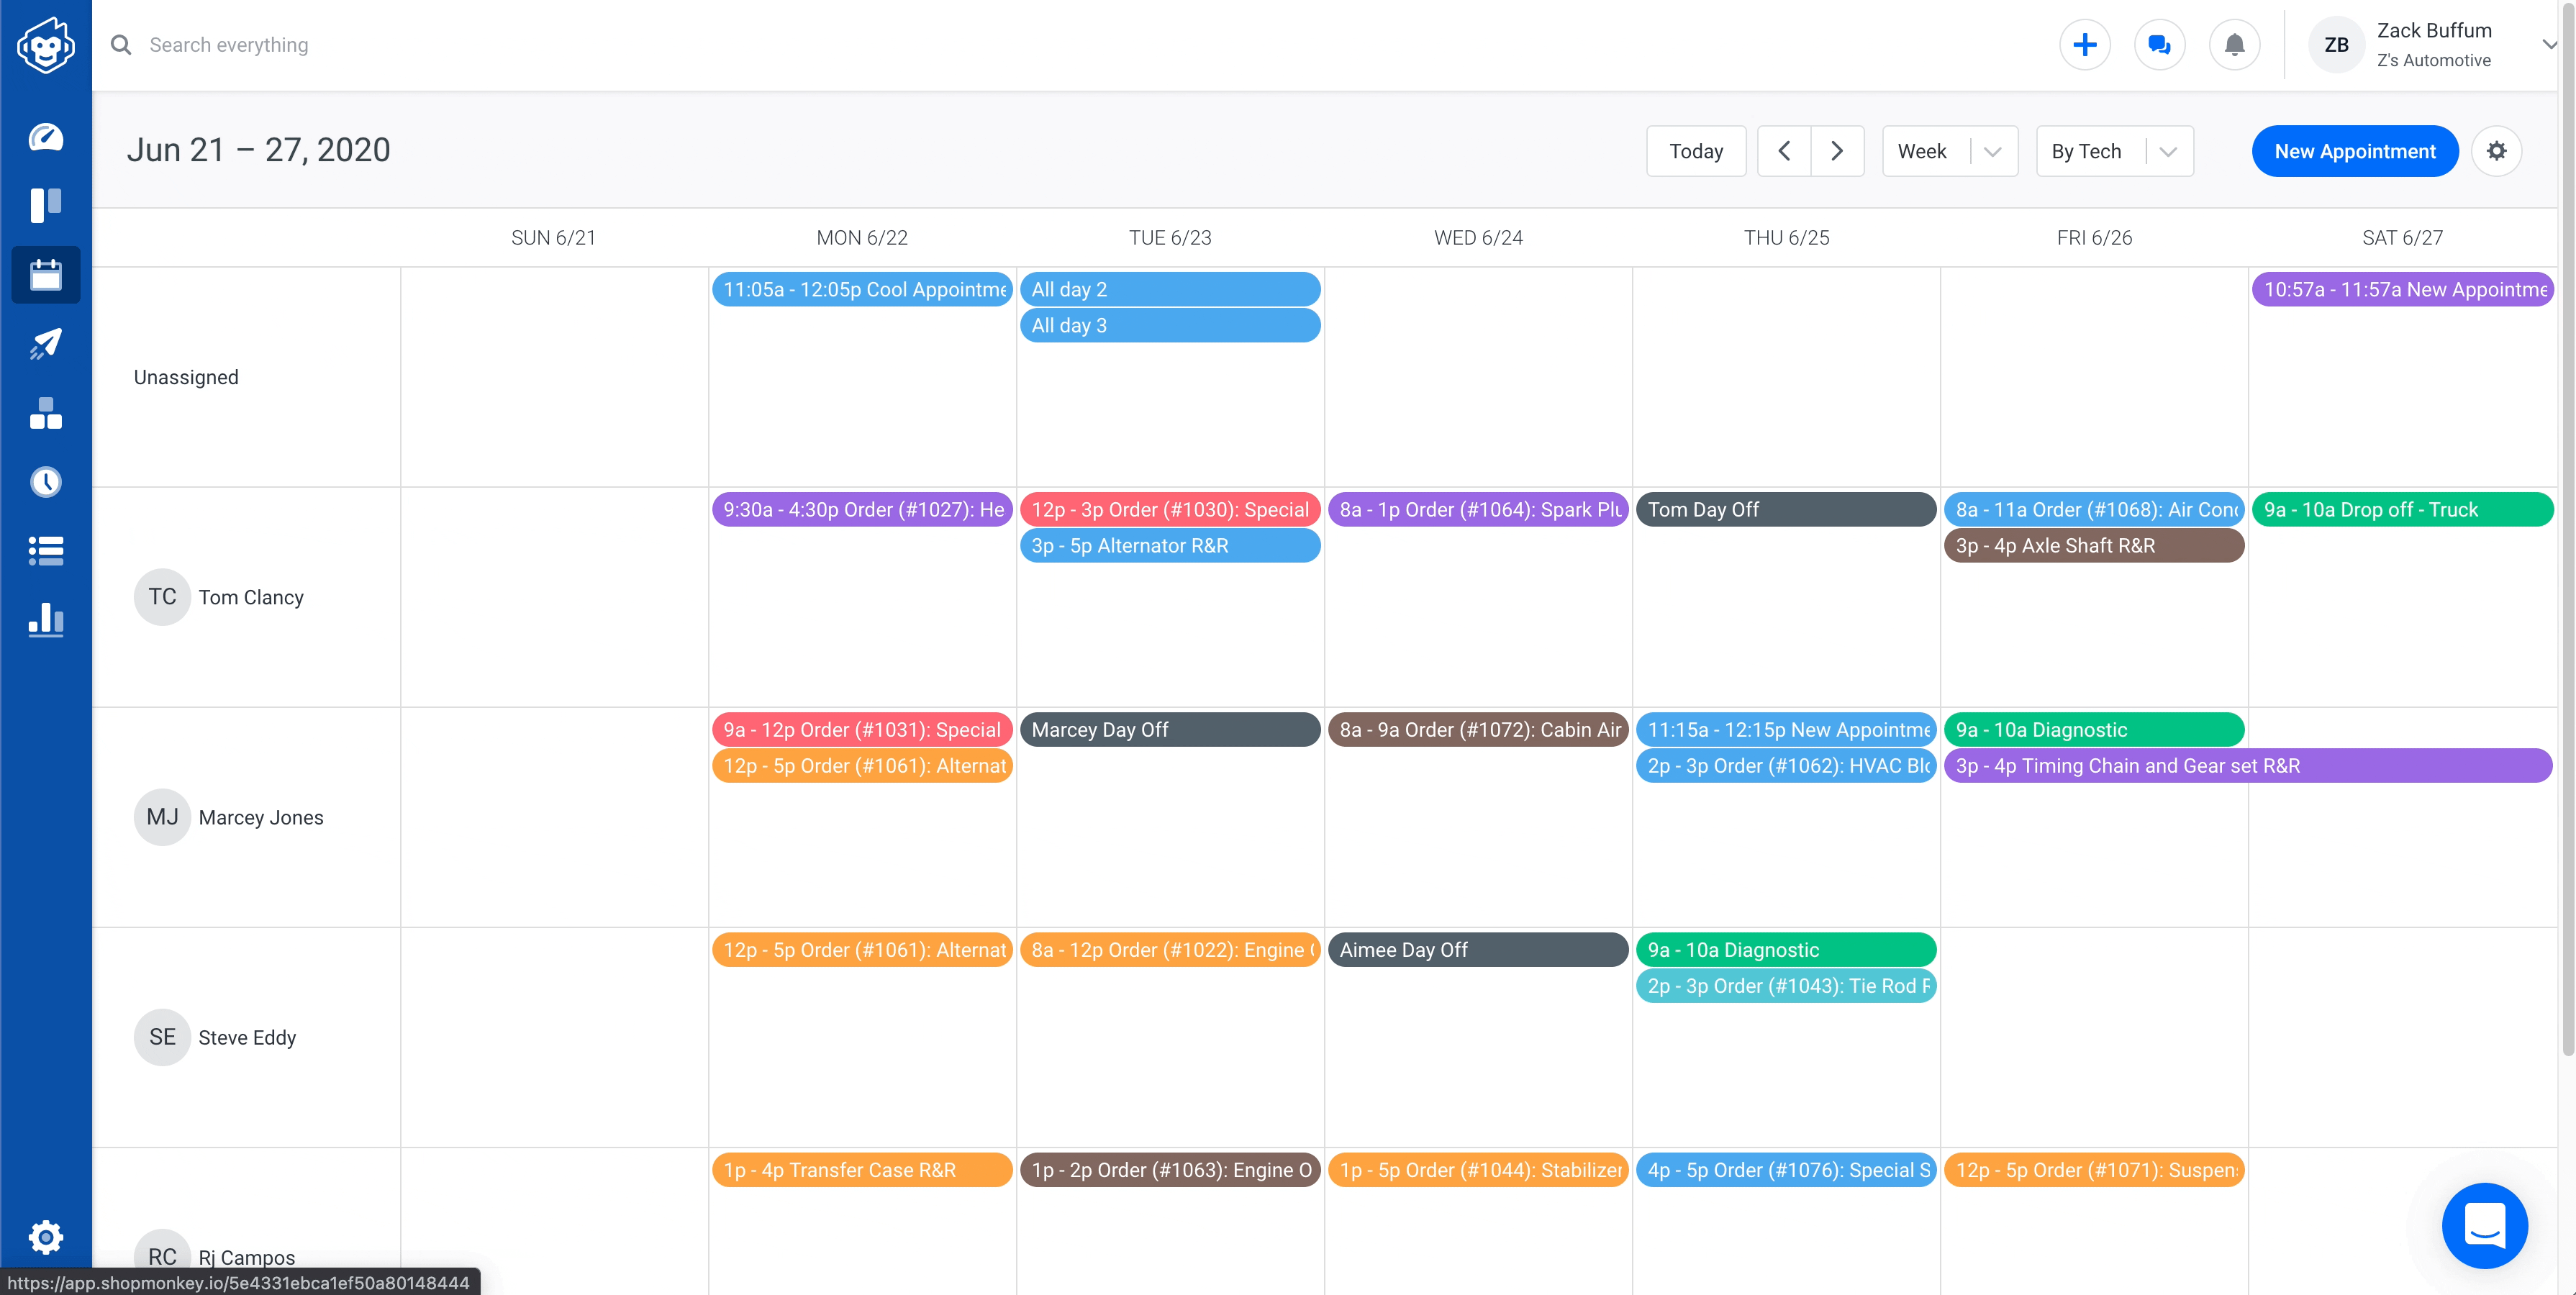Open the bar chart reports icon

point(45,620)
